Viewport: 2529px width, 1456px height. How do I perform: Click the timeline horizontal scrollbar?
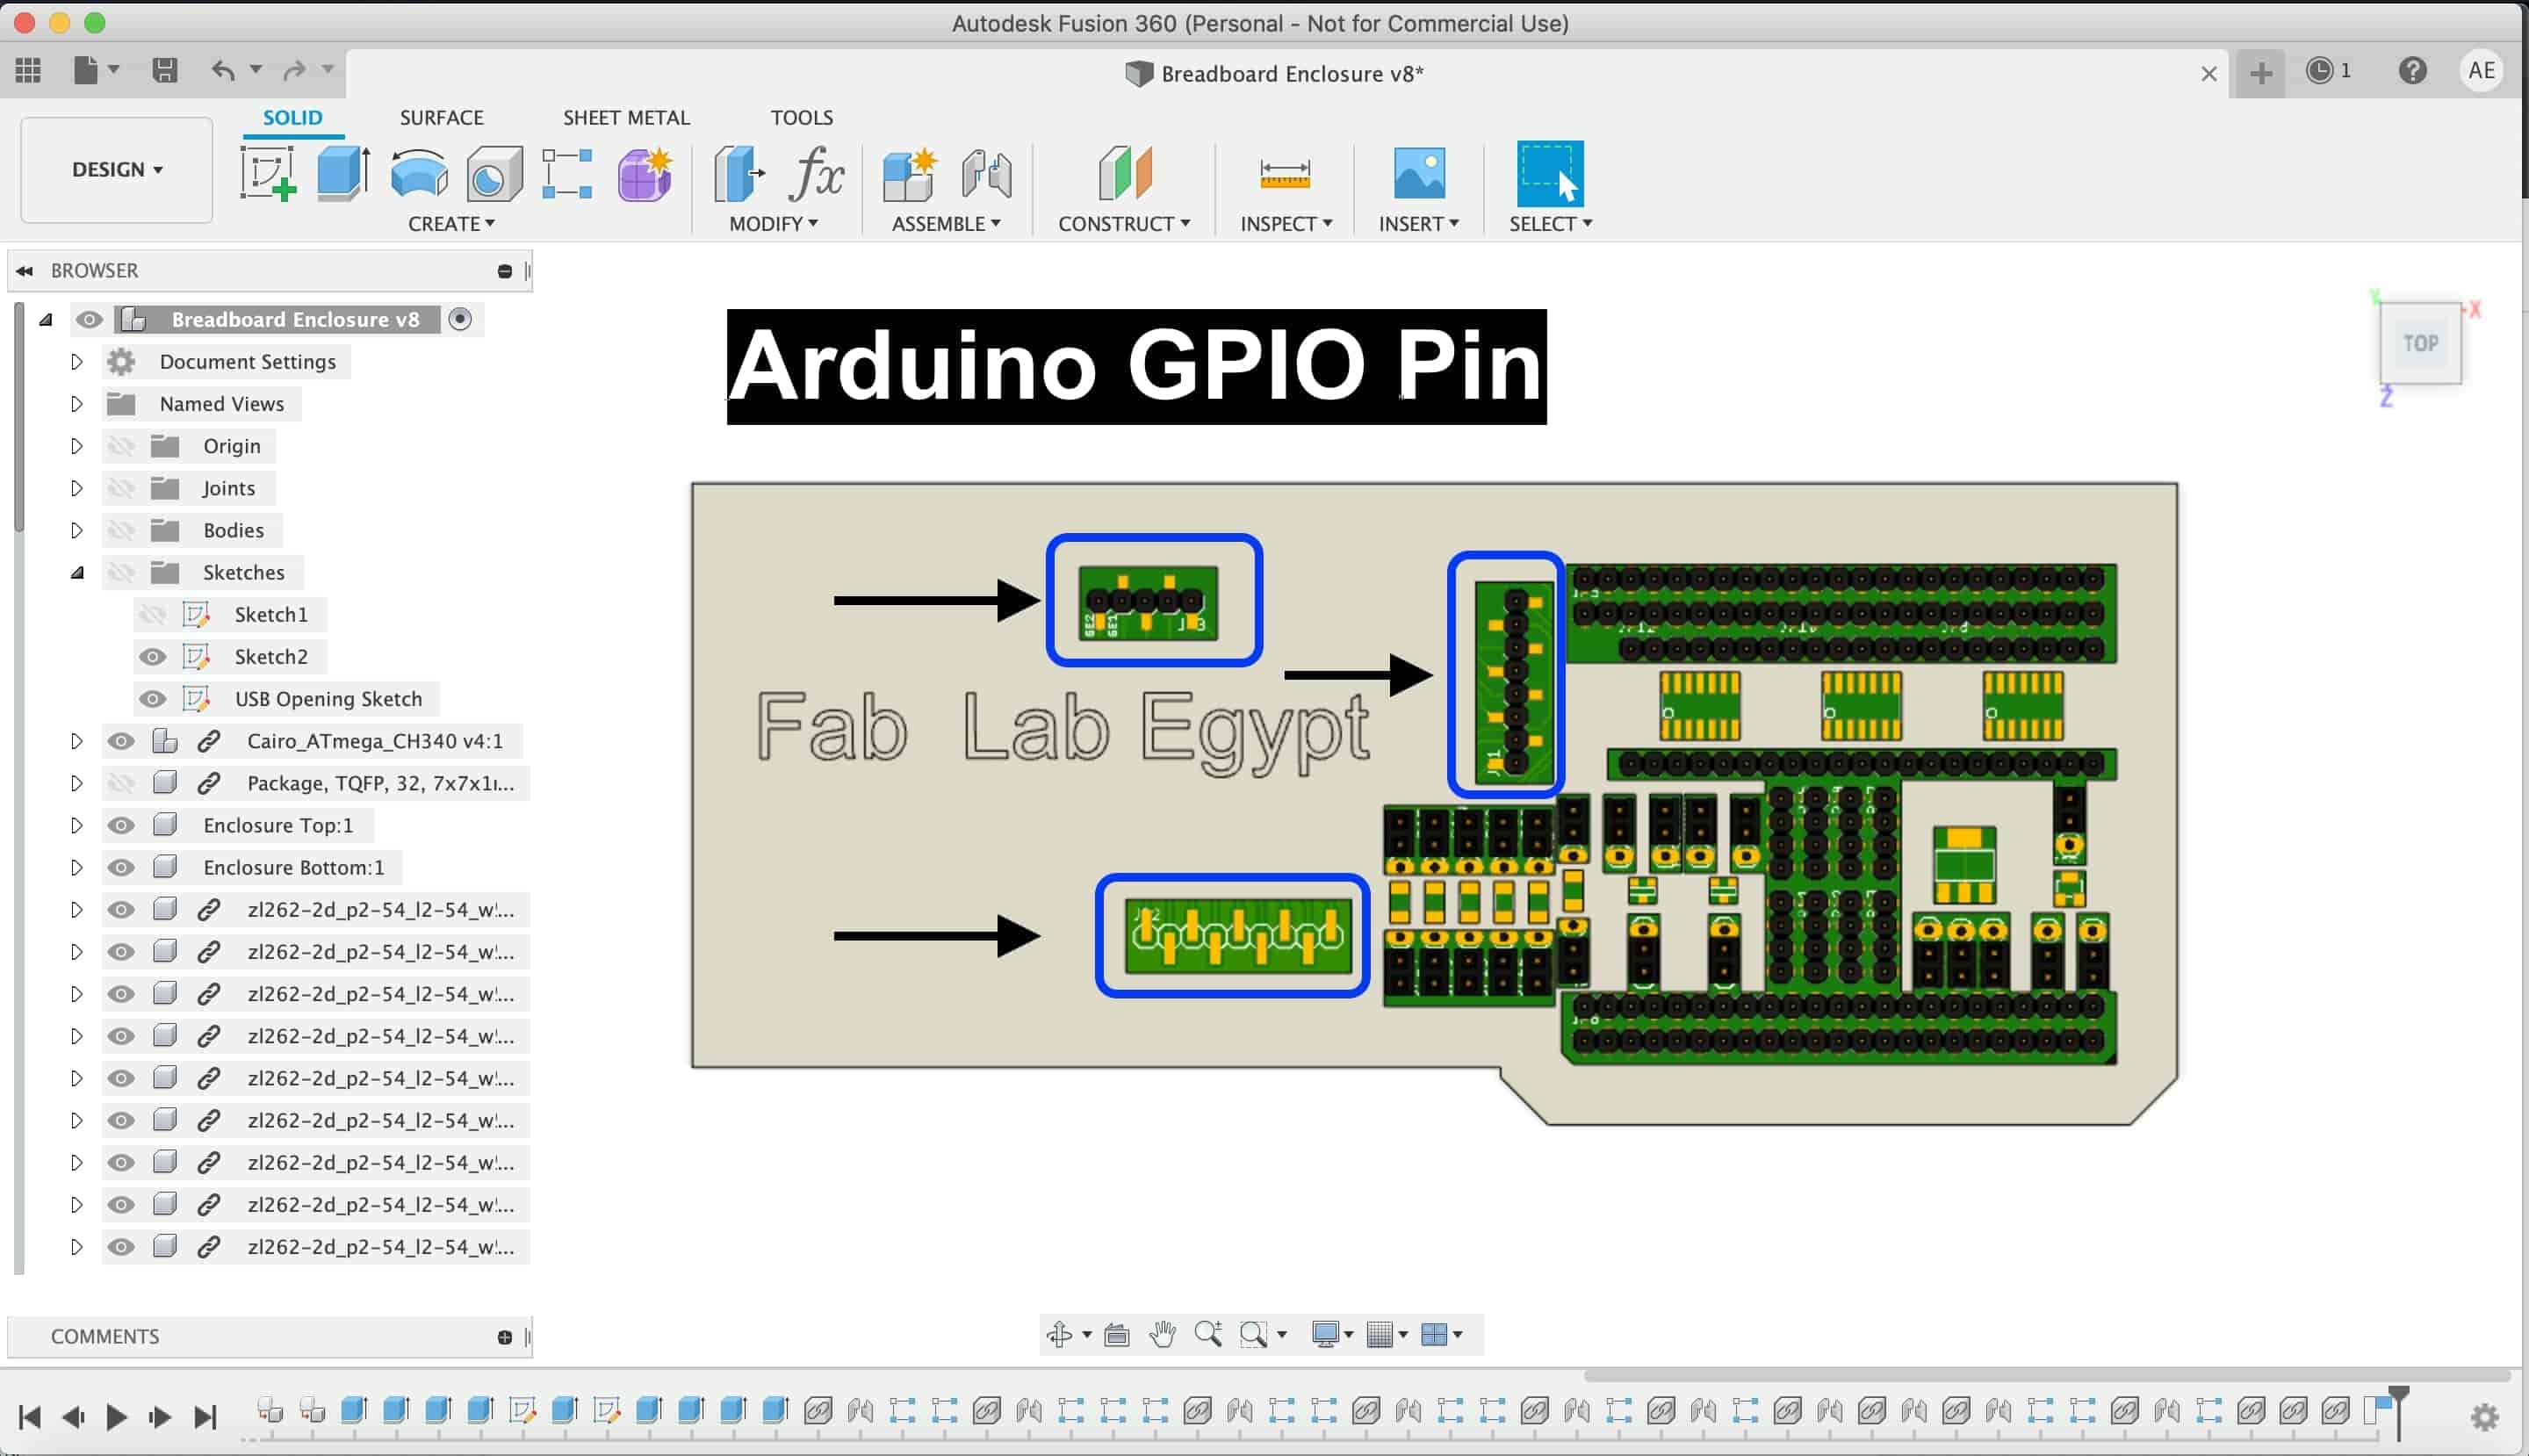click(x=2047, y=1375)
